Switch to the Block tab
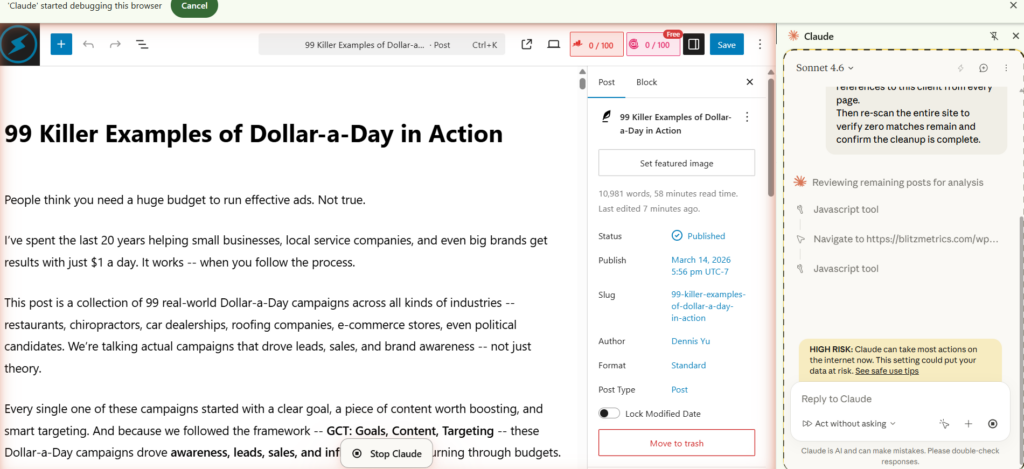 646,82
